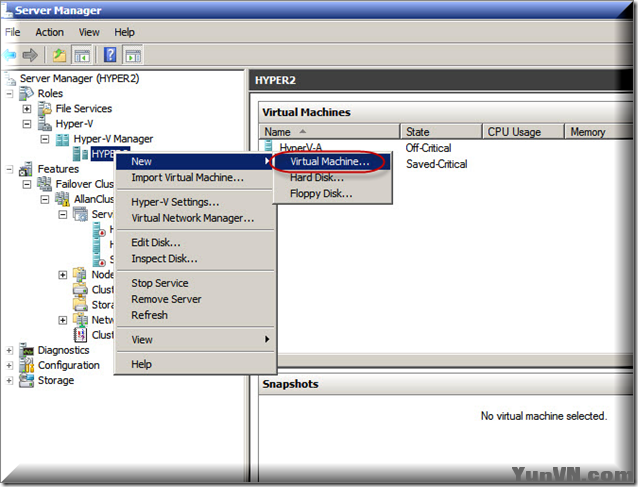Click the Forward arrow toolbar icon
Image resolution: width=638 pixels, height=487 pixels.
(x=30, y=55)
